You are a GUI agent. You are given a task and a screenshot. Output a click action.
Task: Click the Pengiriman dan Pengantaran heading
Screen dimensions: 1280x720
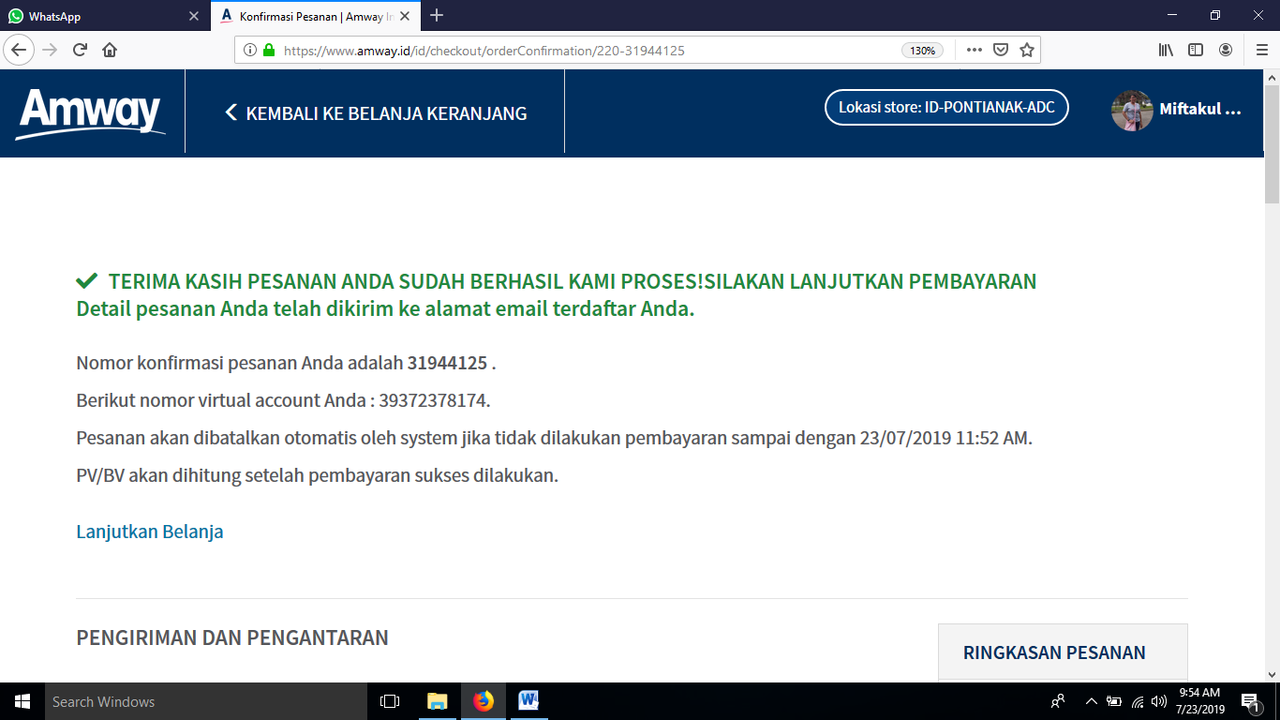pos(232,637)
